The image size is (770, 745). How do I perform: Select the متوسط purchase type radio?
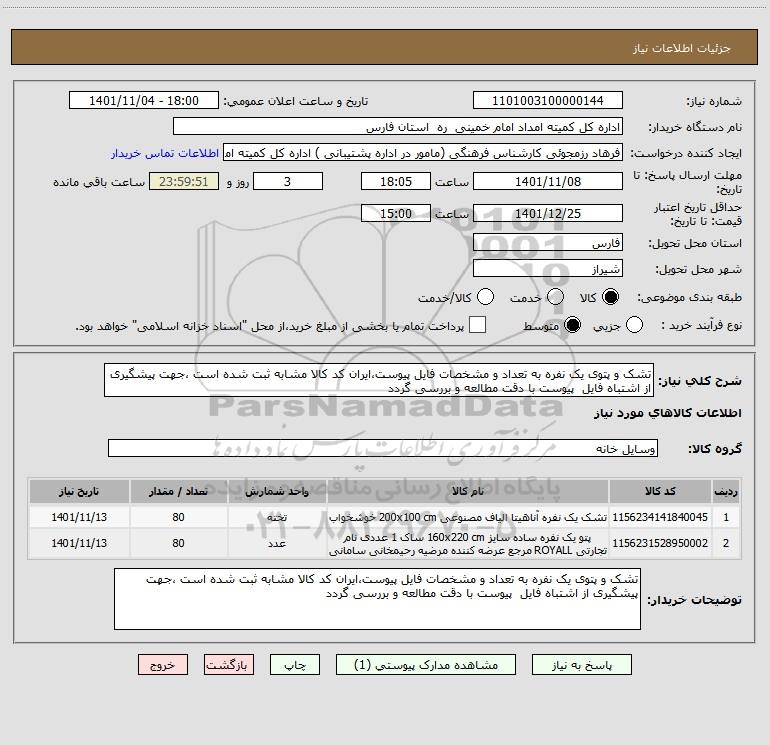(572, 325)
